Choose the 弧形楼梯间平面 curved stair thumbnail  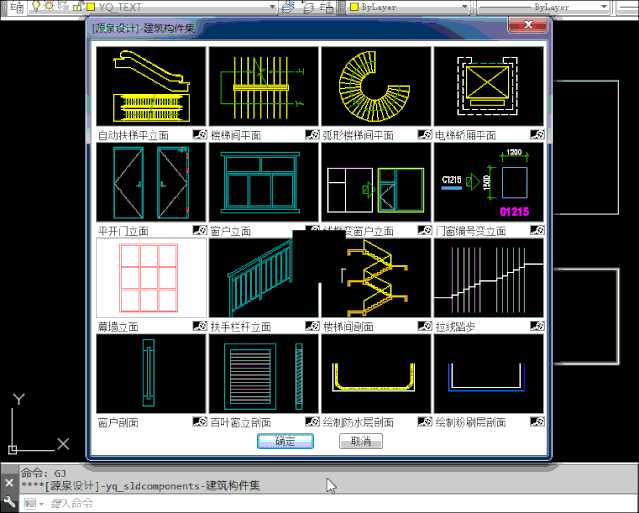pyautogui.click(x=376, y=86)
